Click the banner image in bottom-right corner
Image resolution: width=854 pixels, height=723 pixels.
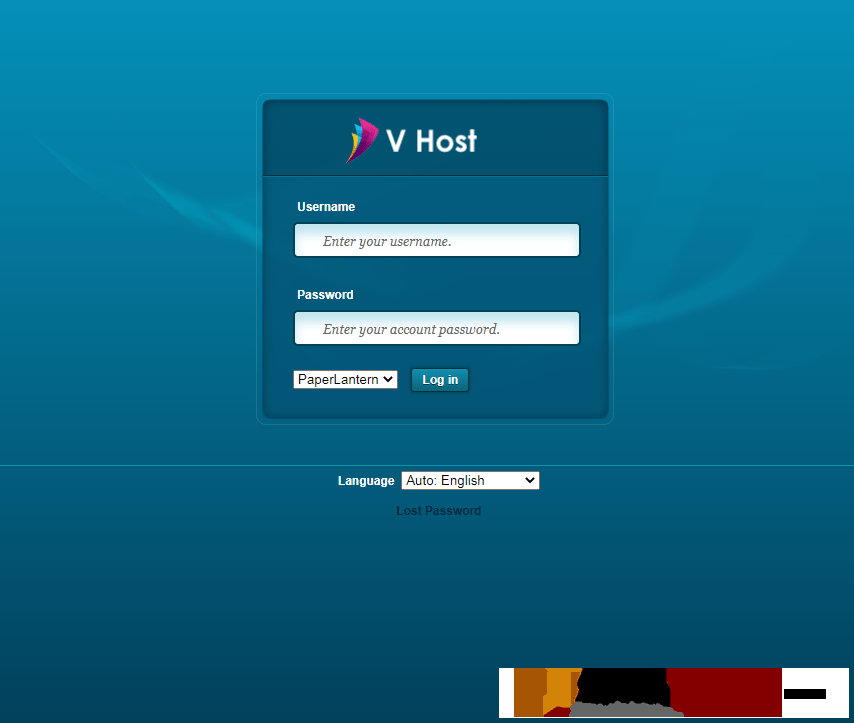[x=673, y=693]
